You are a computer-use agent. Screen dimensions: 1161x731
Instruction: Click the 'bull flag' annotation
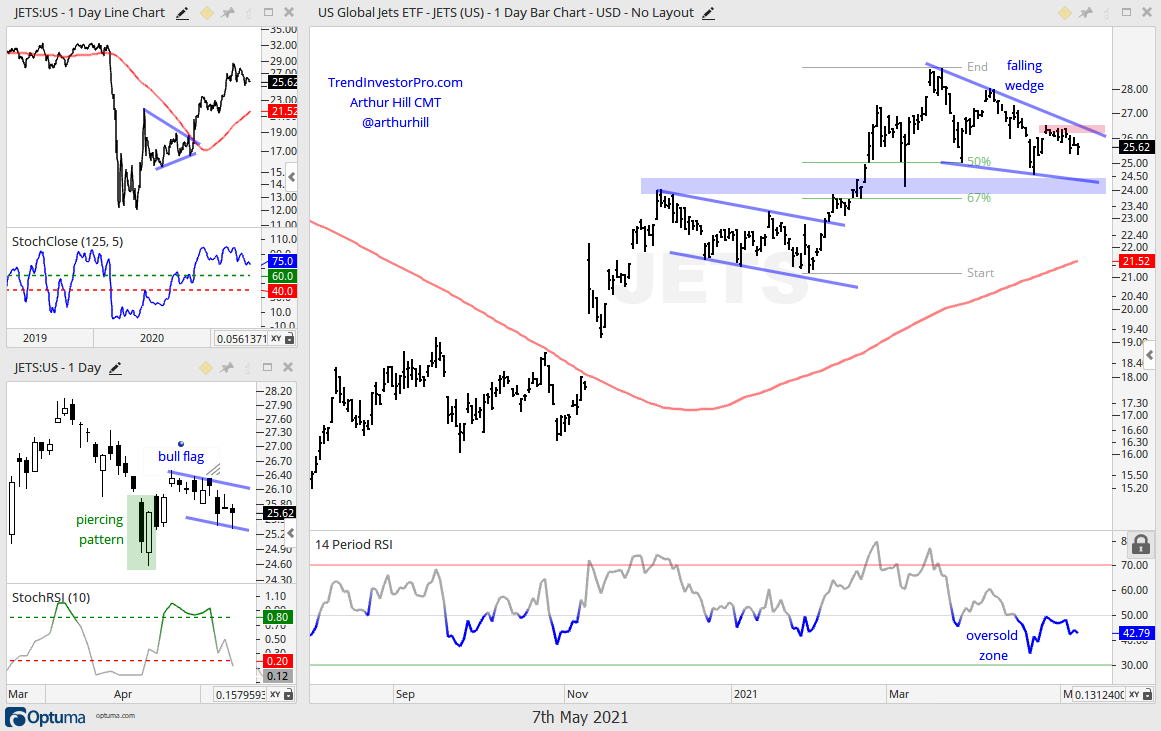[x=181, y=456]
